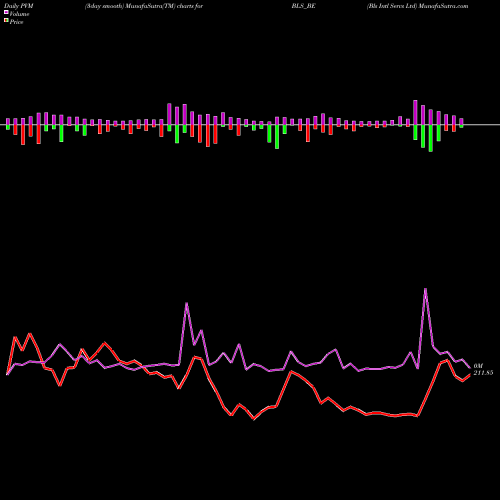Click the Price legend color swatch
Screen dimensions: 500x500
pyautogui.click(x=6, y=21)
